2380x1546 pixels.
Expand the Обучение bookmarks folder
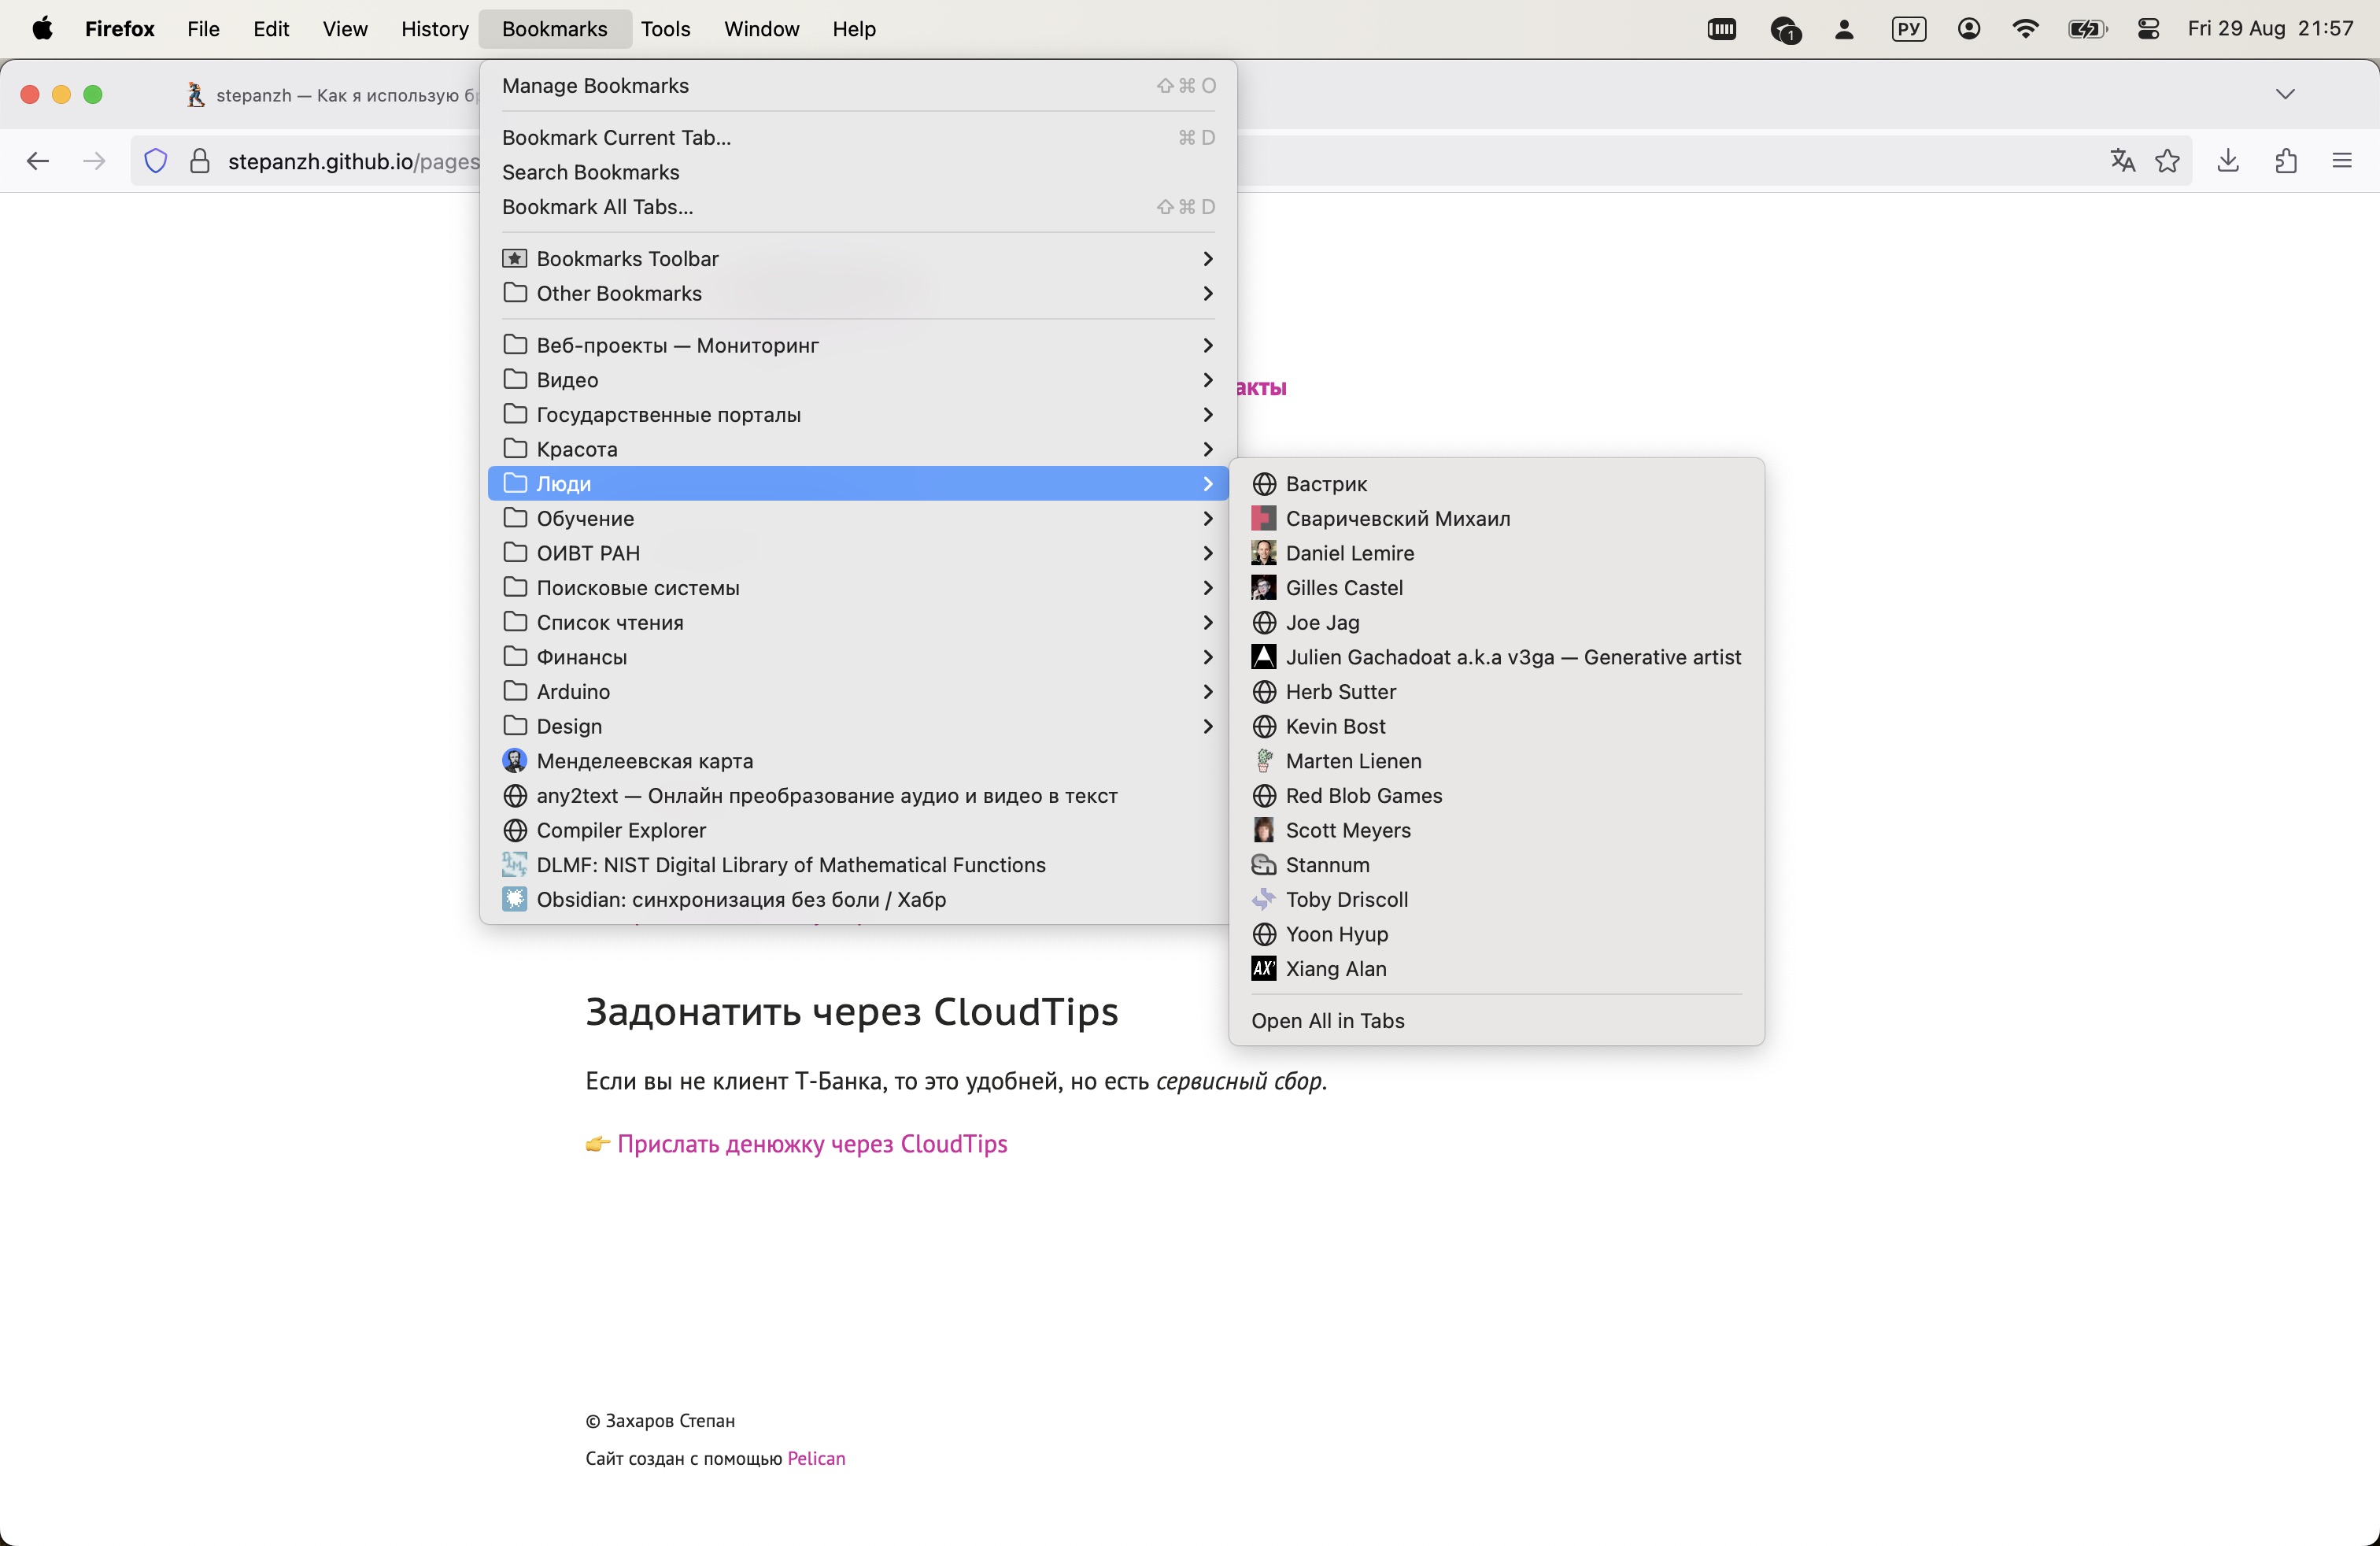(x=858, y=518)
